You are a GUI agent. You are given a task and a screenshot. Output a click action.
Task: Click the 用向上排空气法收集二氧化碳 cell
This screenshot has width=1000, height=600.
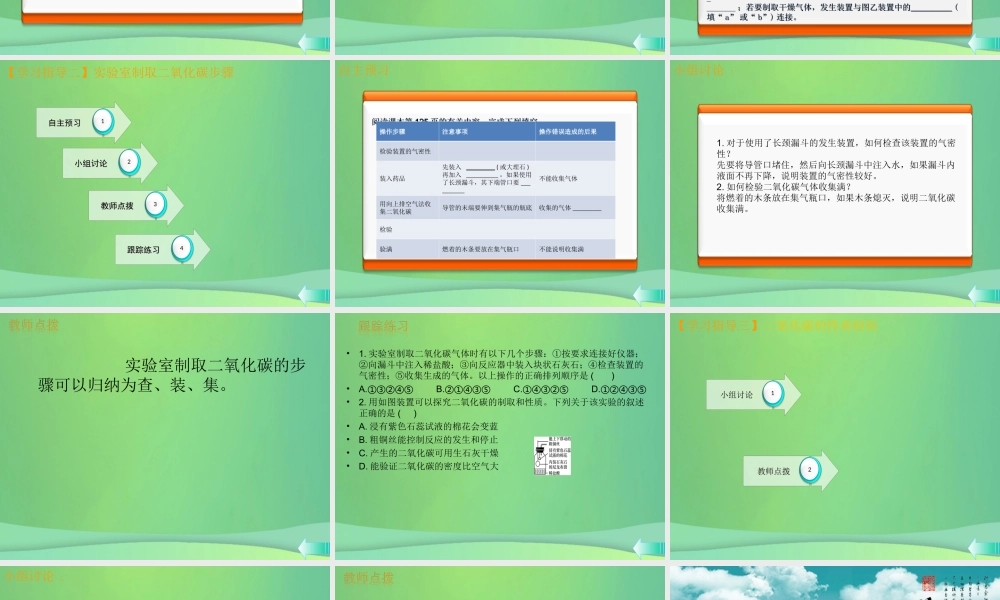coord(408,208)
